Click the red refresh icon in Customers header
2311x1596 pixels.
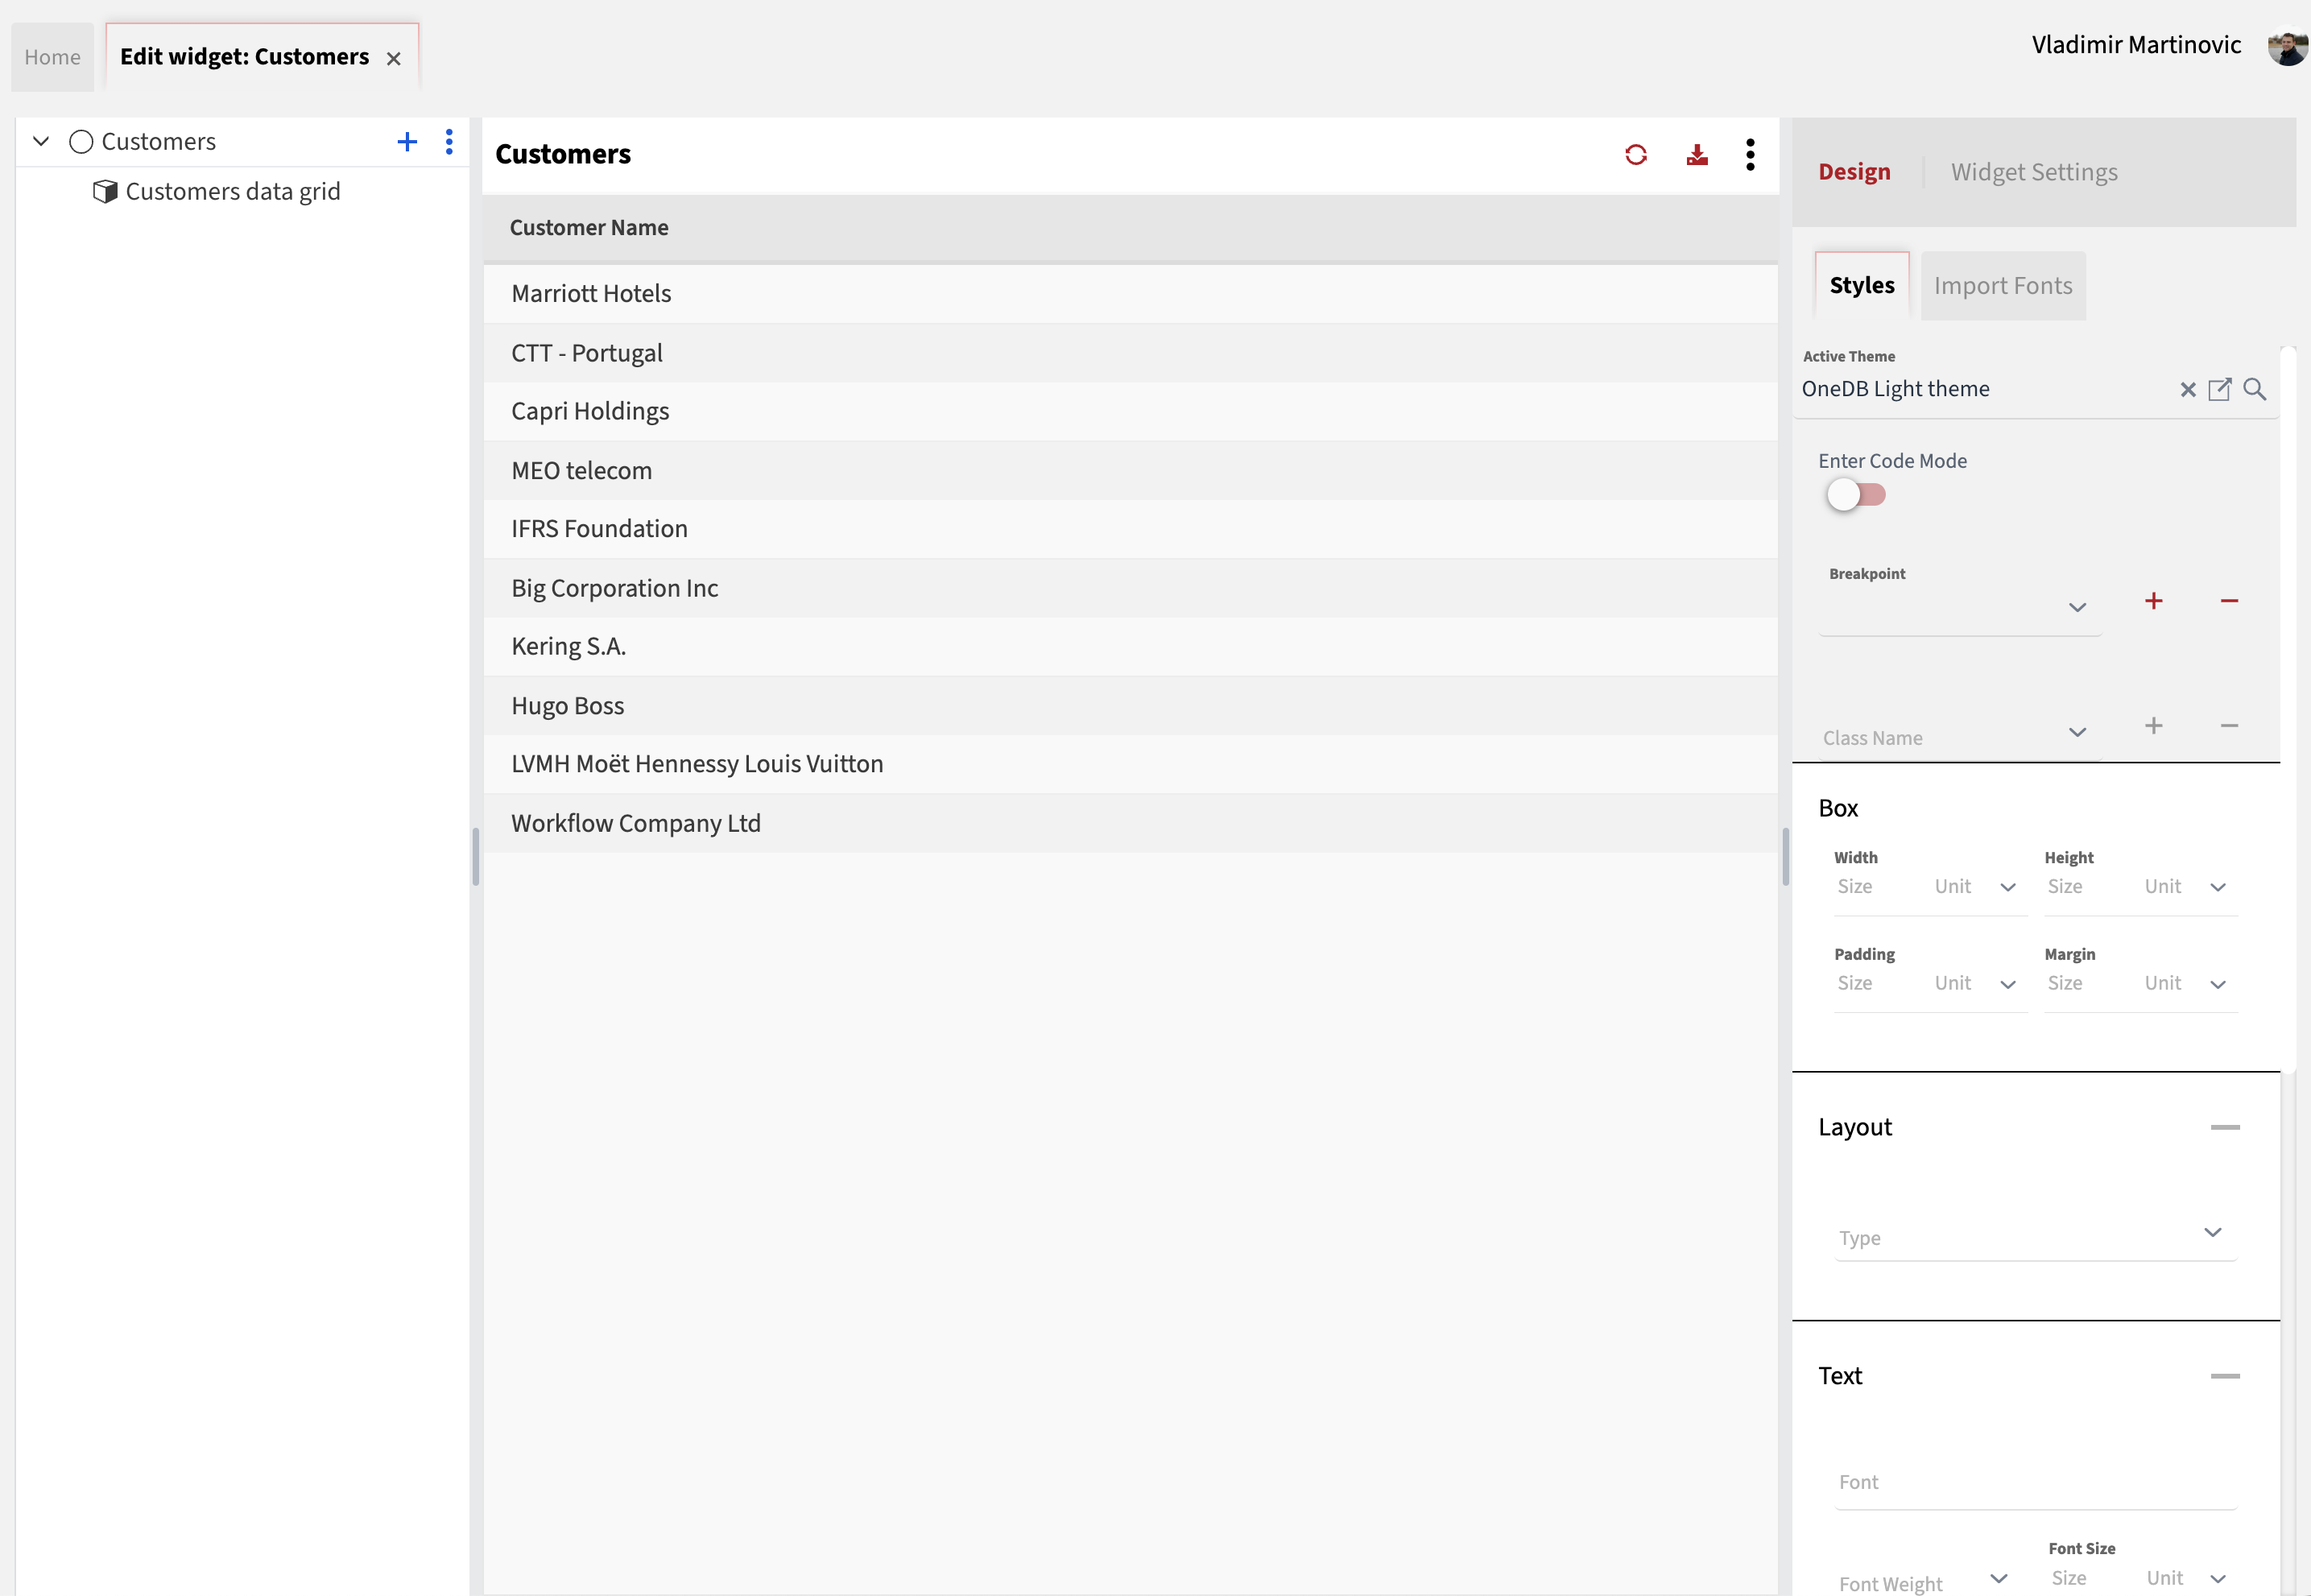[x=1636, y=155]
